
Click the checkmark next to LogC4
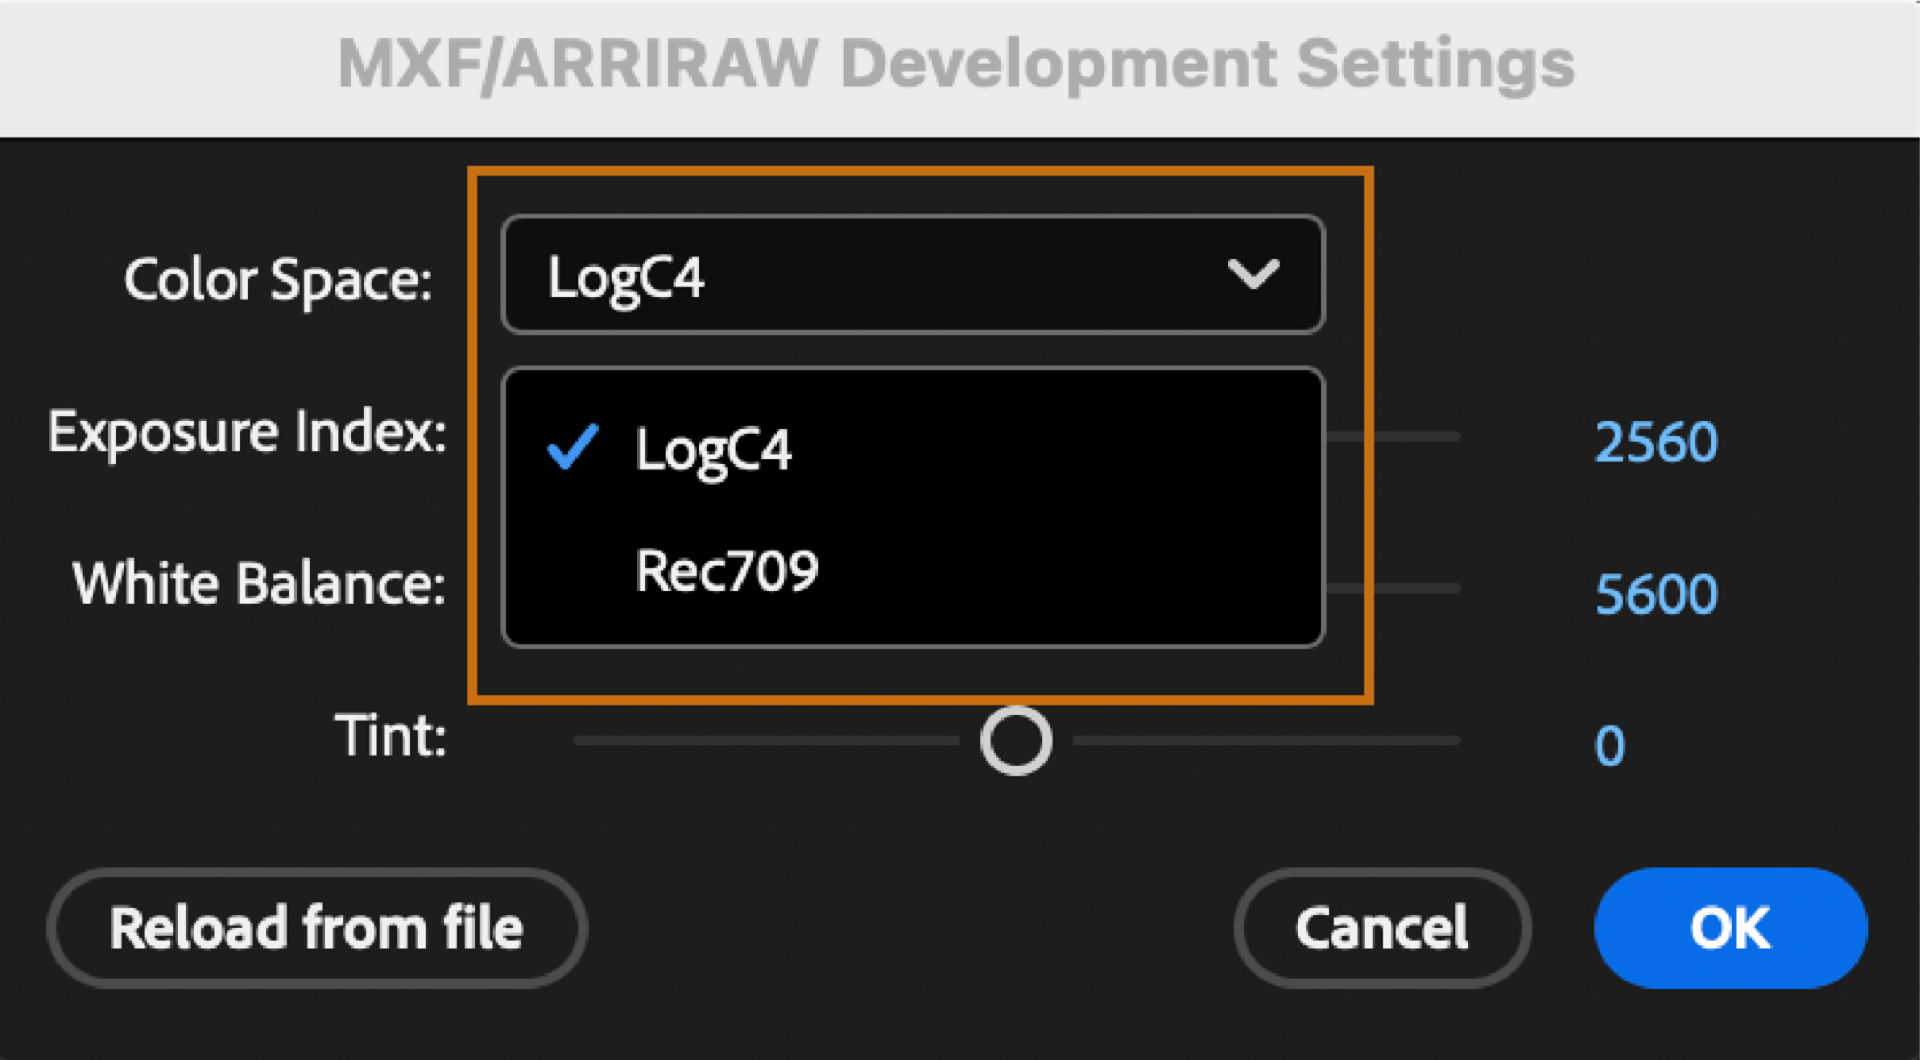[x=571, y=448]
